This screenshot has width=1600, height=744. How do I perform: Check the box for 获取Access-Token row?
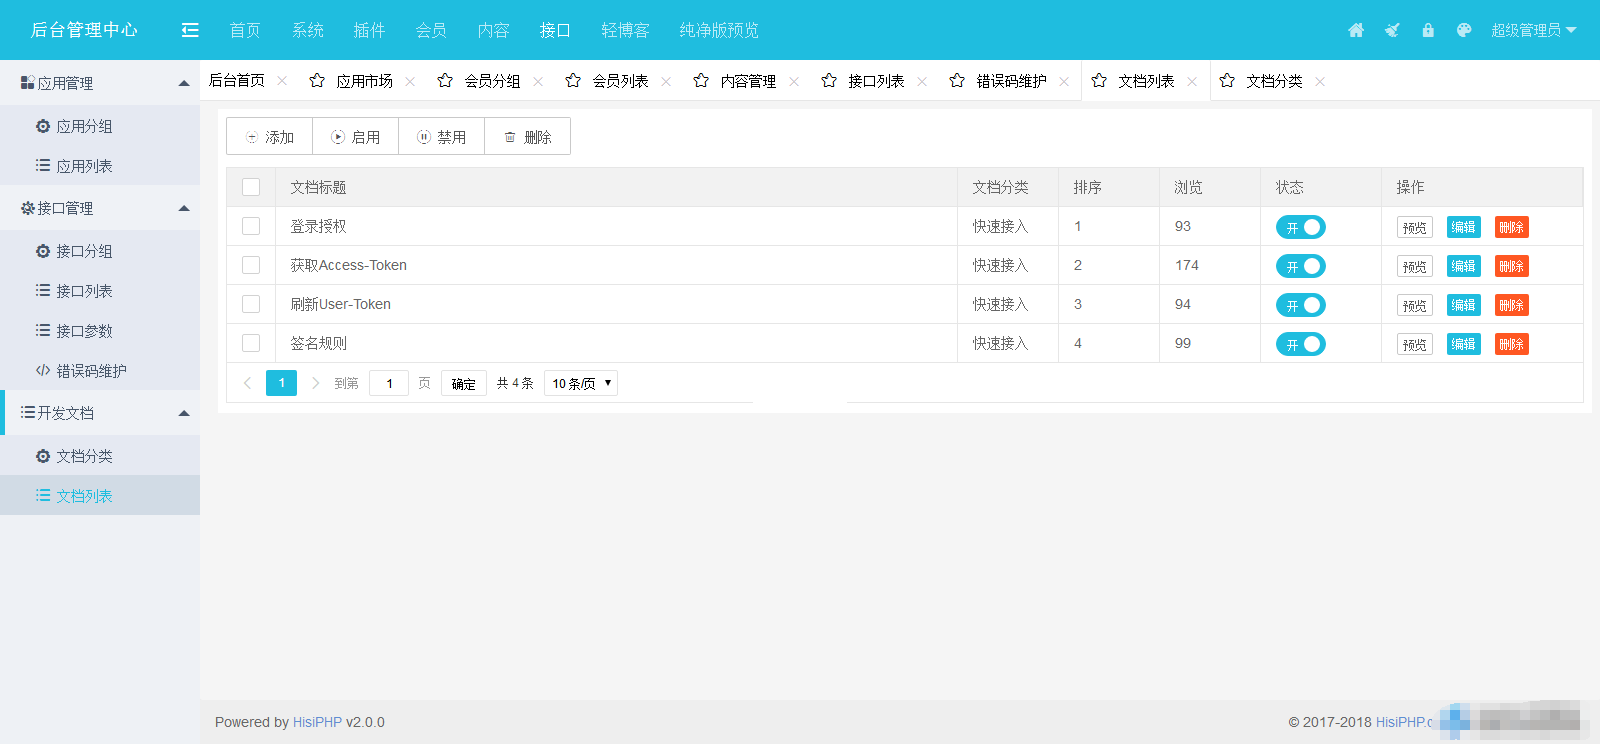click(x=251, y=265)
